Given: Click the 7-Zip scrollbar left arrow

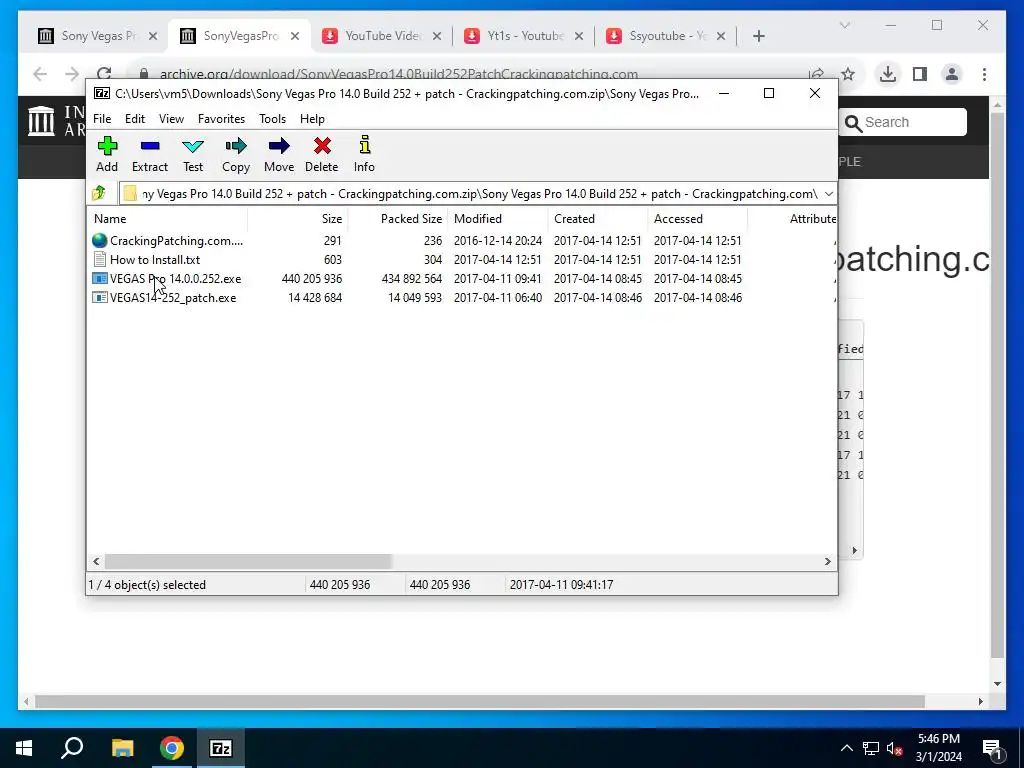Looking at the screenshot, I should 96,561.
